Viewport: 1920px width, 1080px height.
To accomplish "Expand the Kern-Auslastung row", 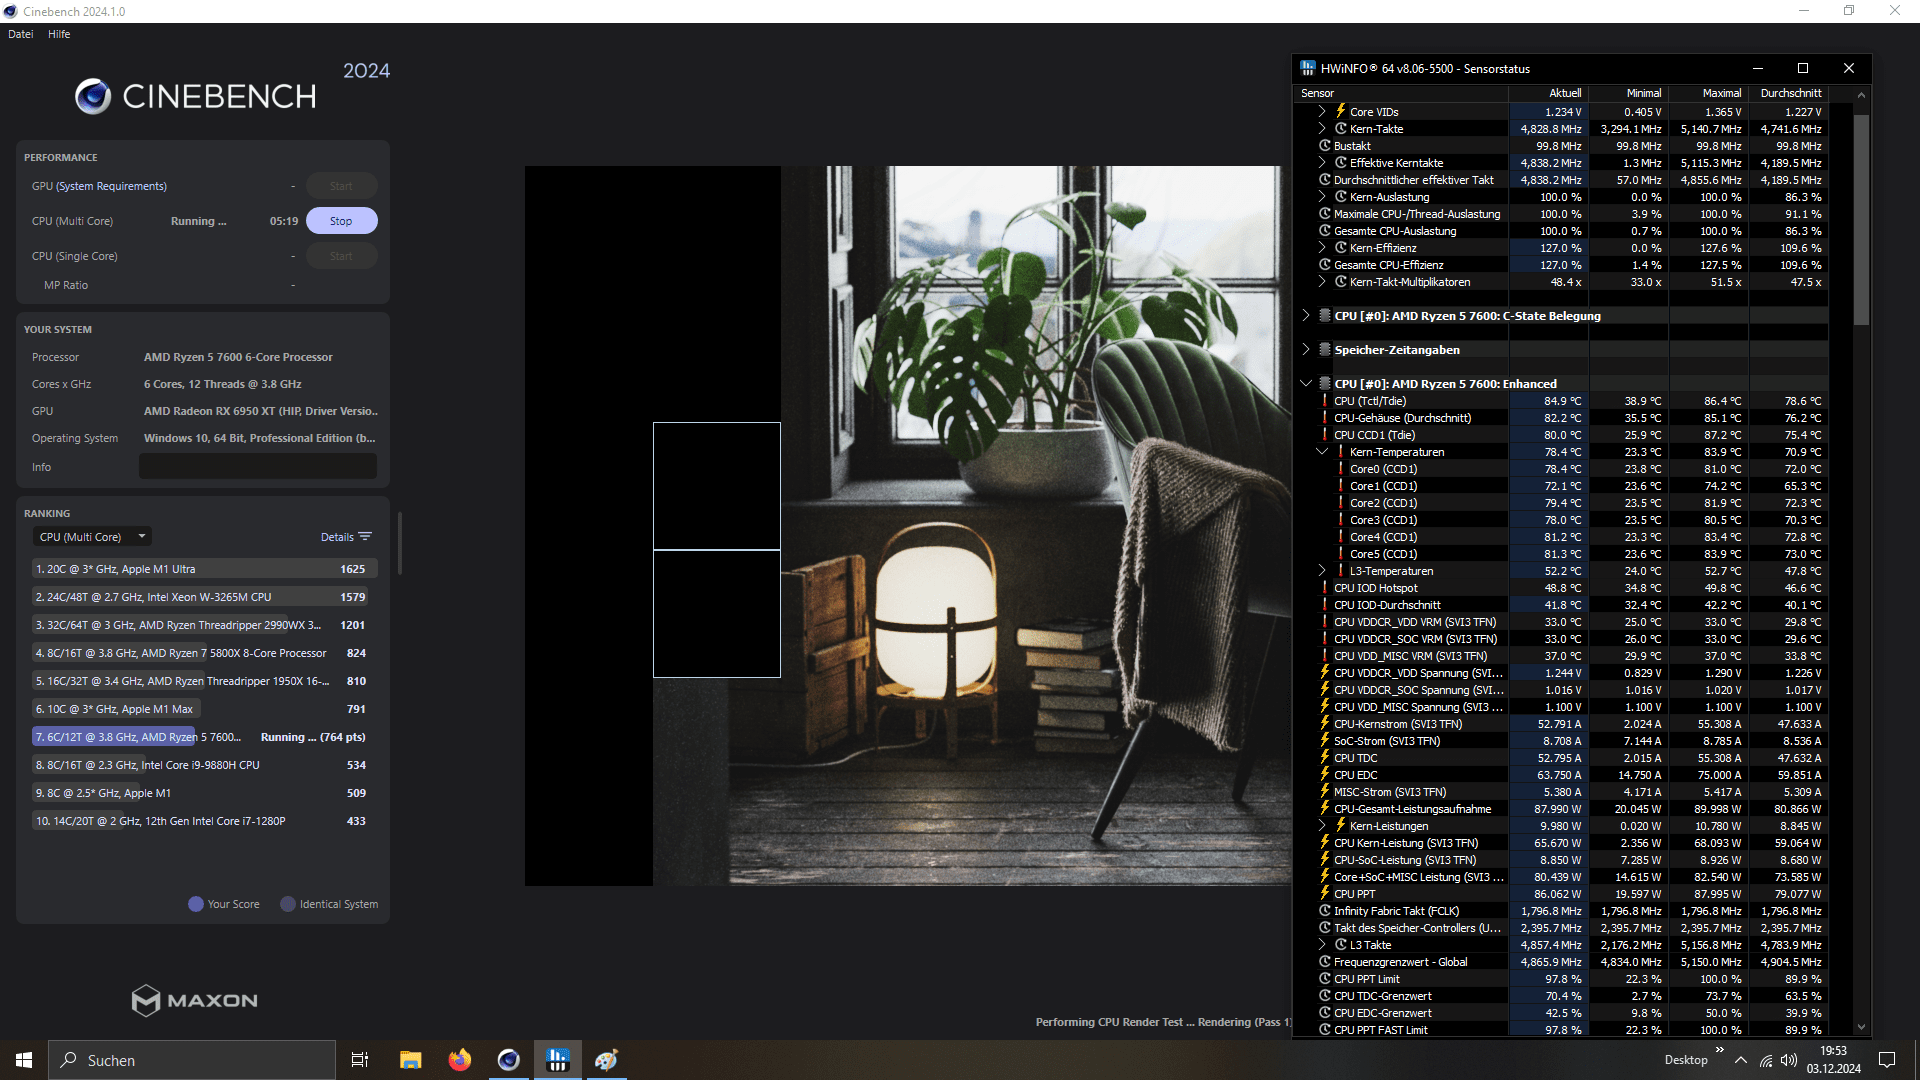I will pyautogui.click(x=1322, y=197).
